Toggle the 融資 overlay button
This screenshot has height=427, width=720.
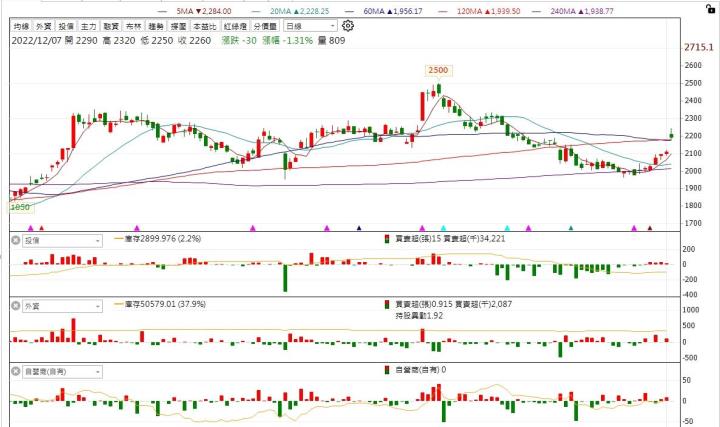click(111, 26)
